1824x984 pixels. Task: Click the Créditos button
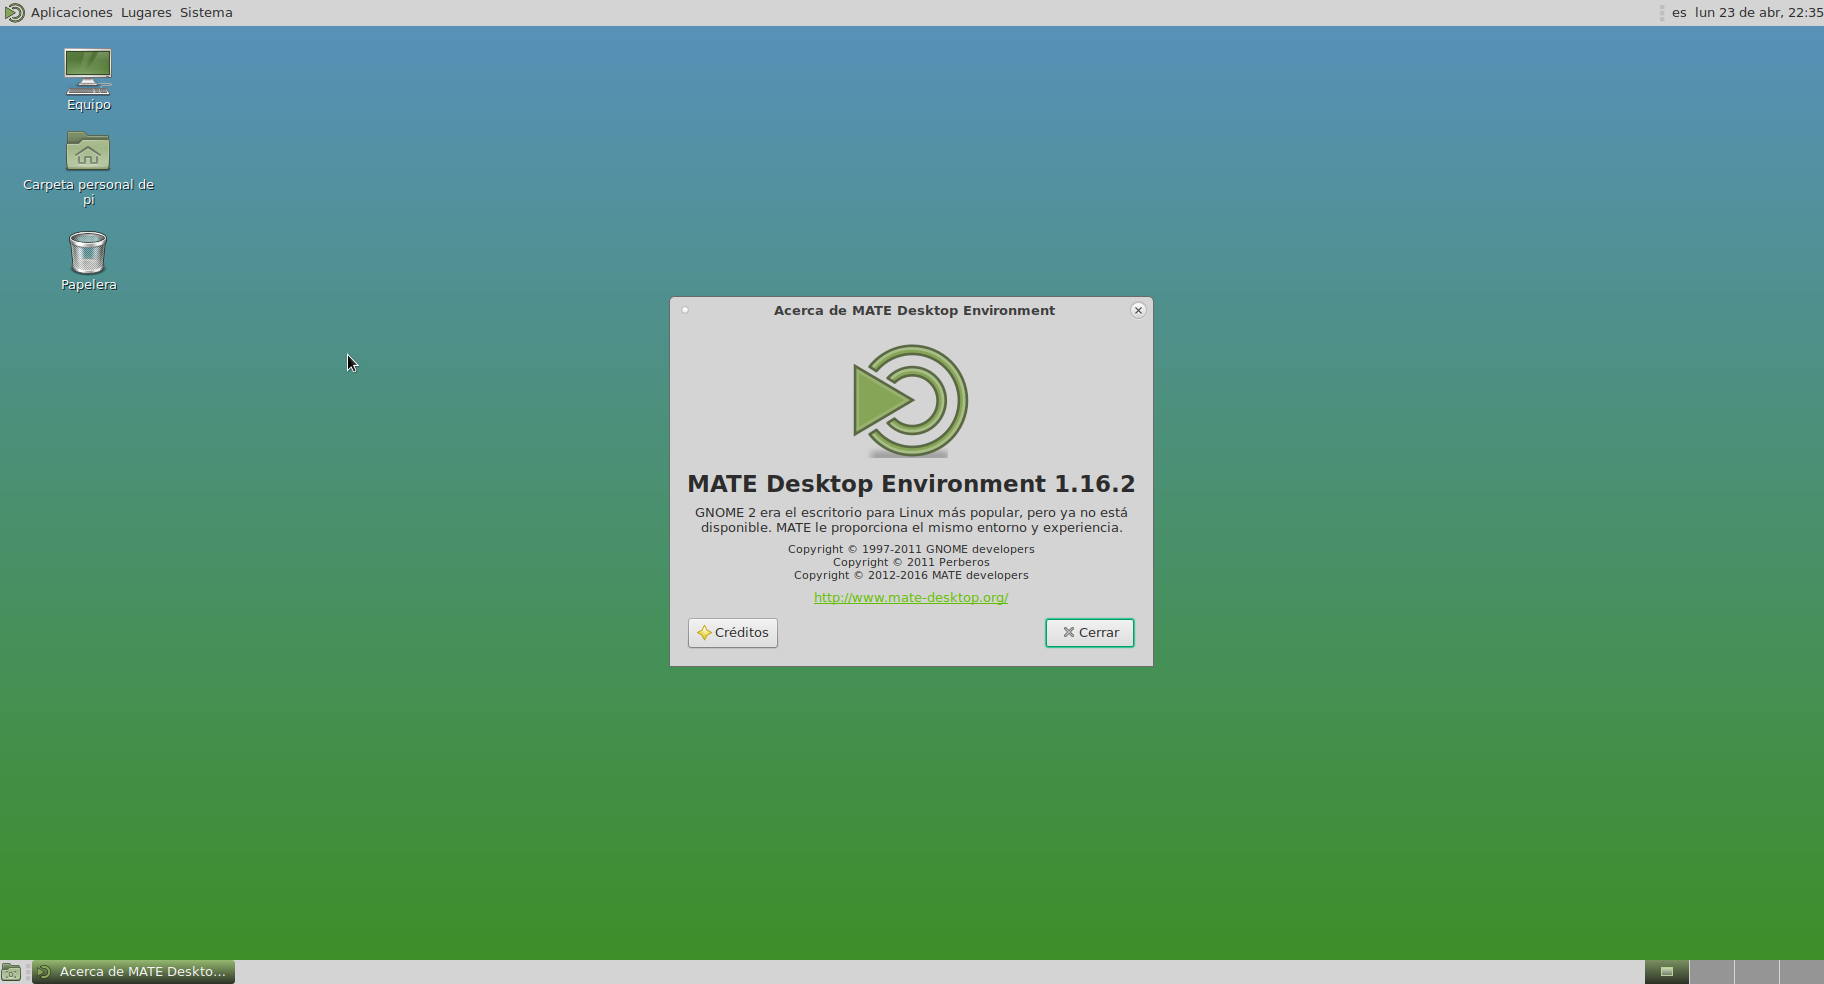(733, 633)
